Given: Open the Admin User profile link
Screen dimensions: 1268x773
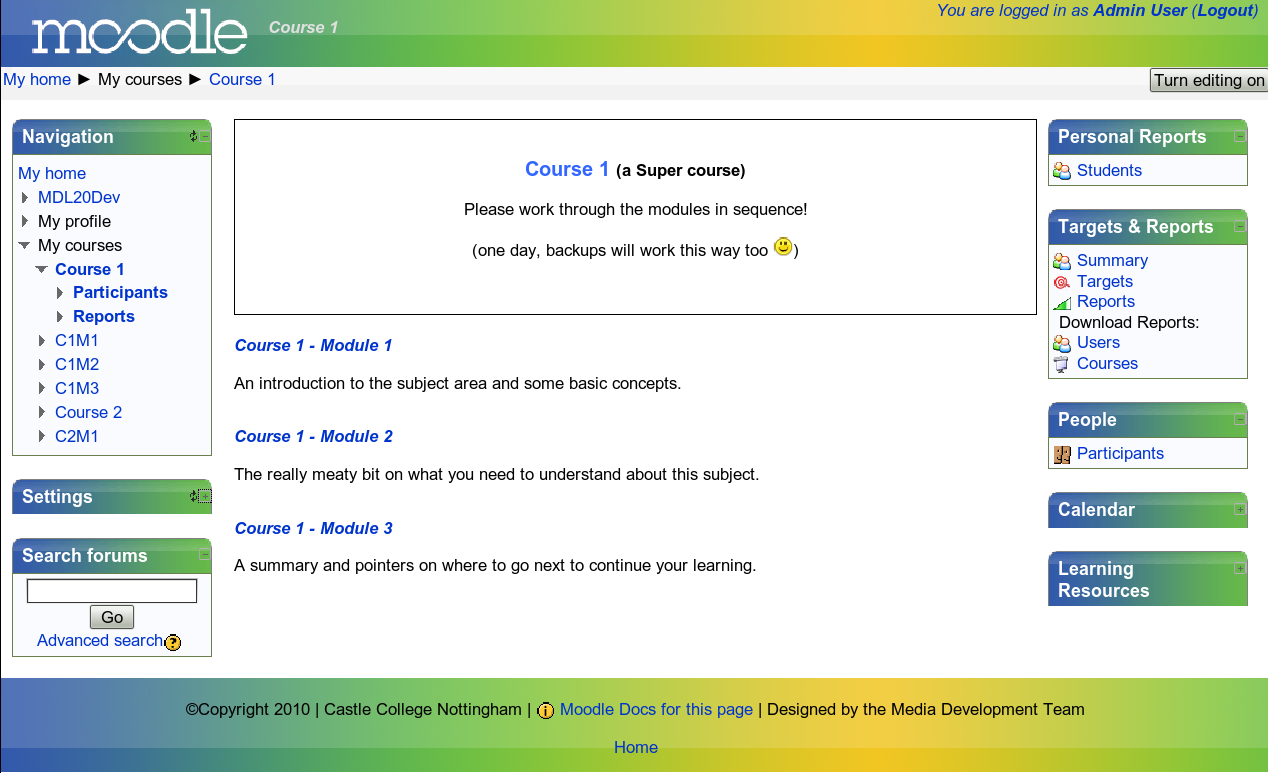Looking at the screenshot, I should tap(1140, 11).
